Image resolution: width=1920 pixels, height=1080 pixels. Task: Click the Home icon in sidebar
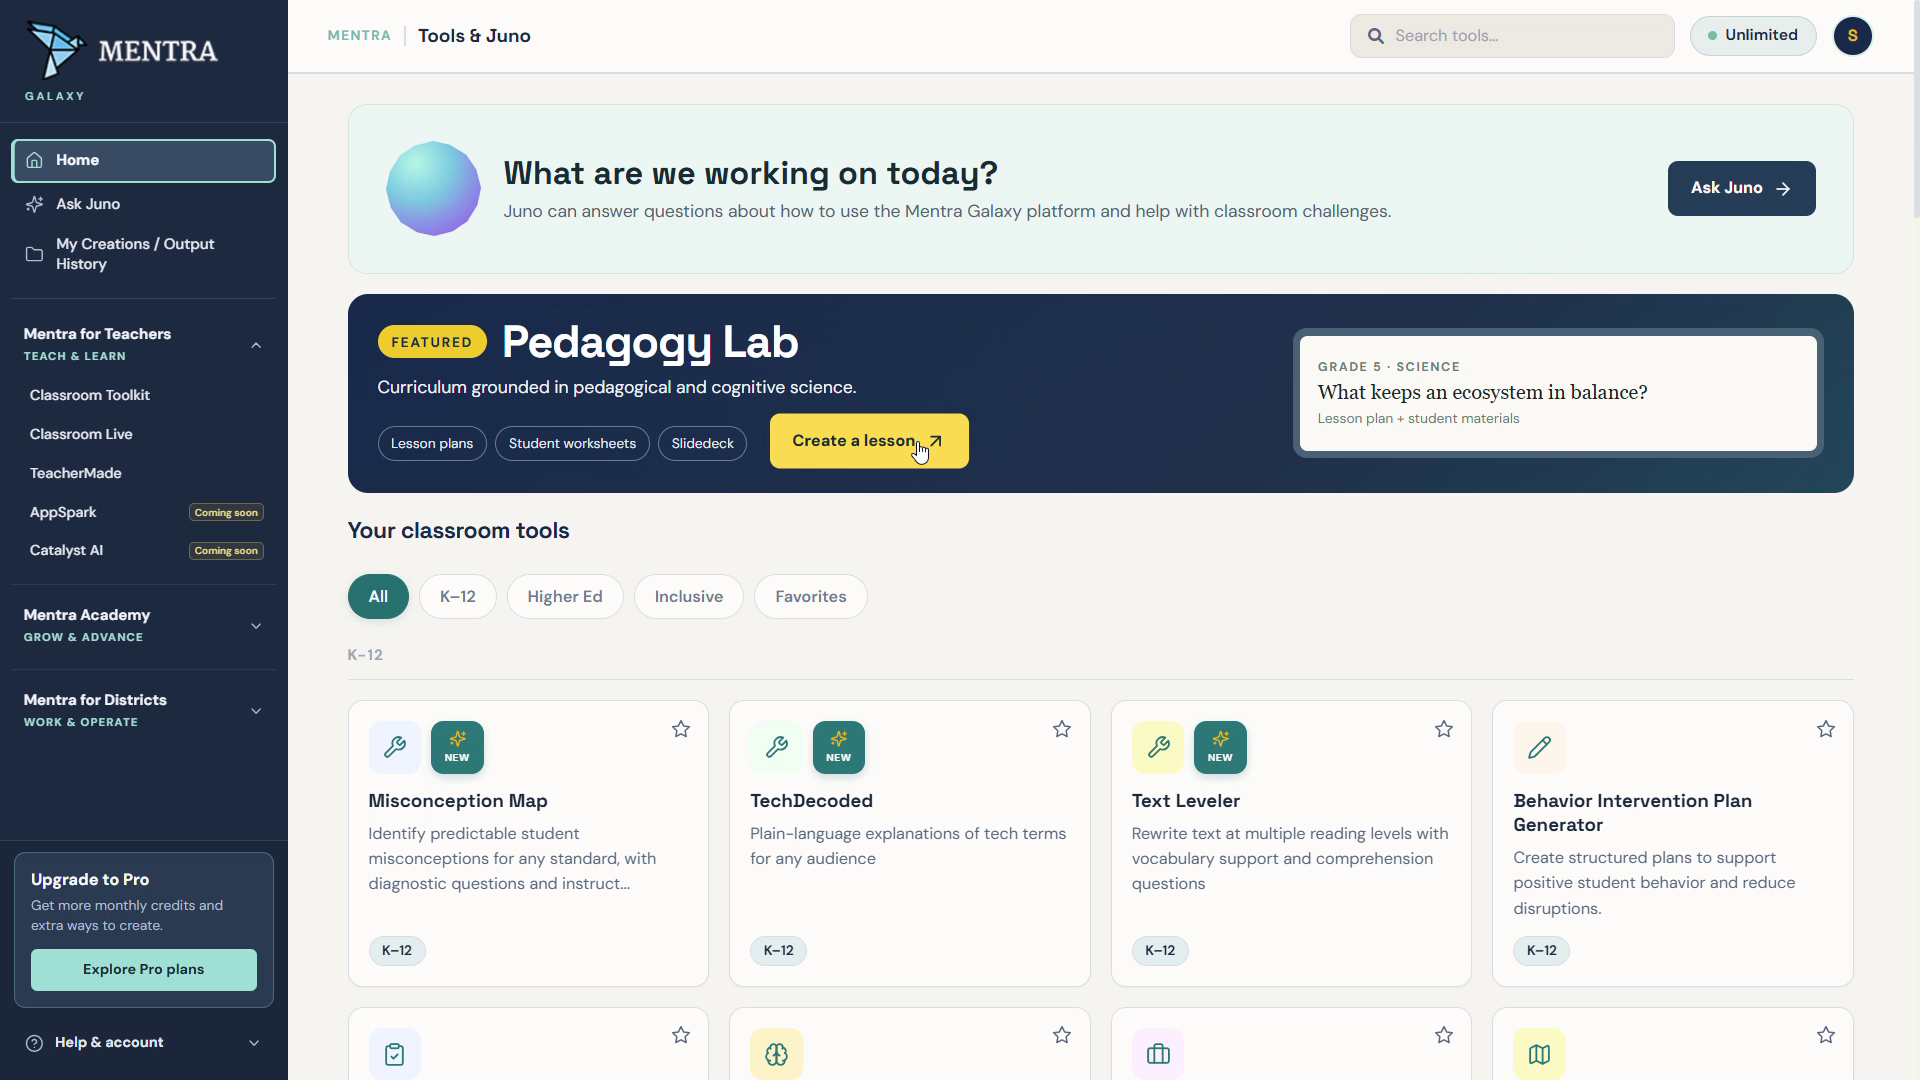tap(35, 160)
